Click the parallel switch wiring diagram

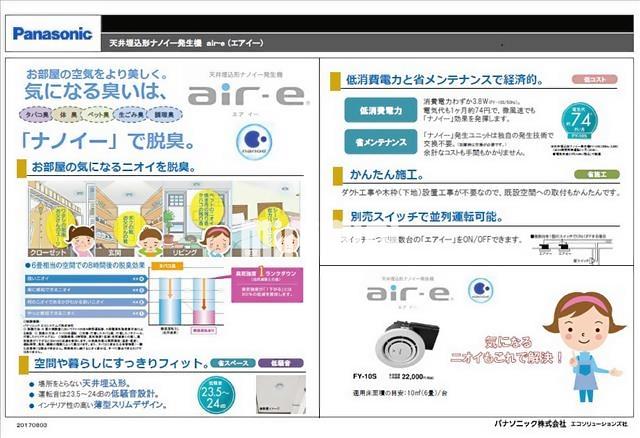(x=572, y=249)
